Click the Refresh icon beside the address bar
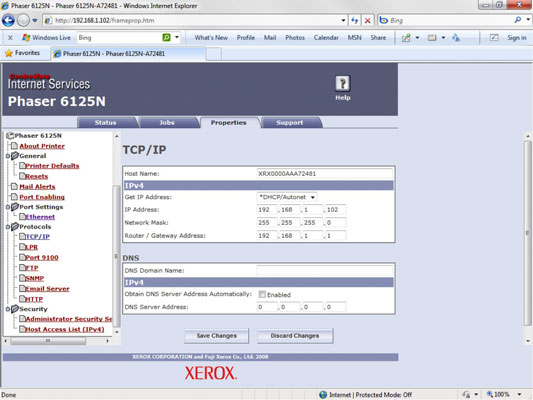The width and height of the screenshot is (533, 400). coord(355,20)
